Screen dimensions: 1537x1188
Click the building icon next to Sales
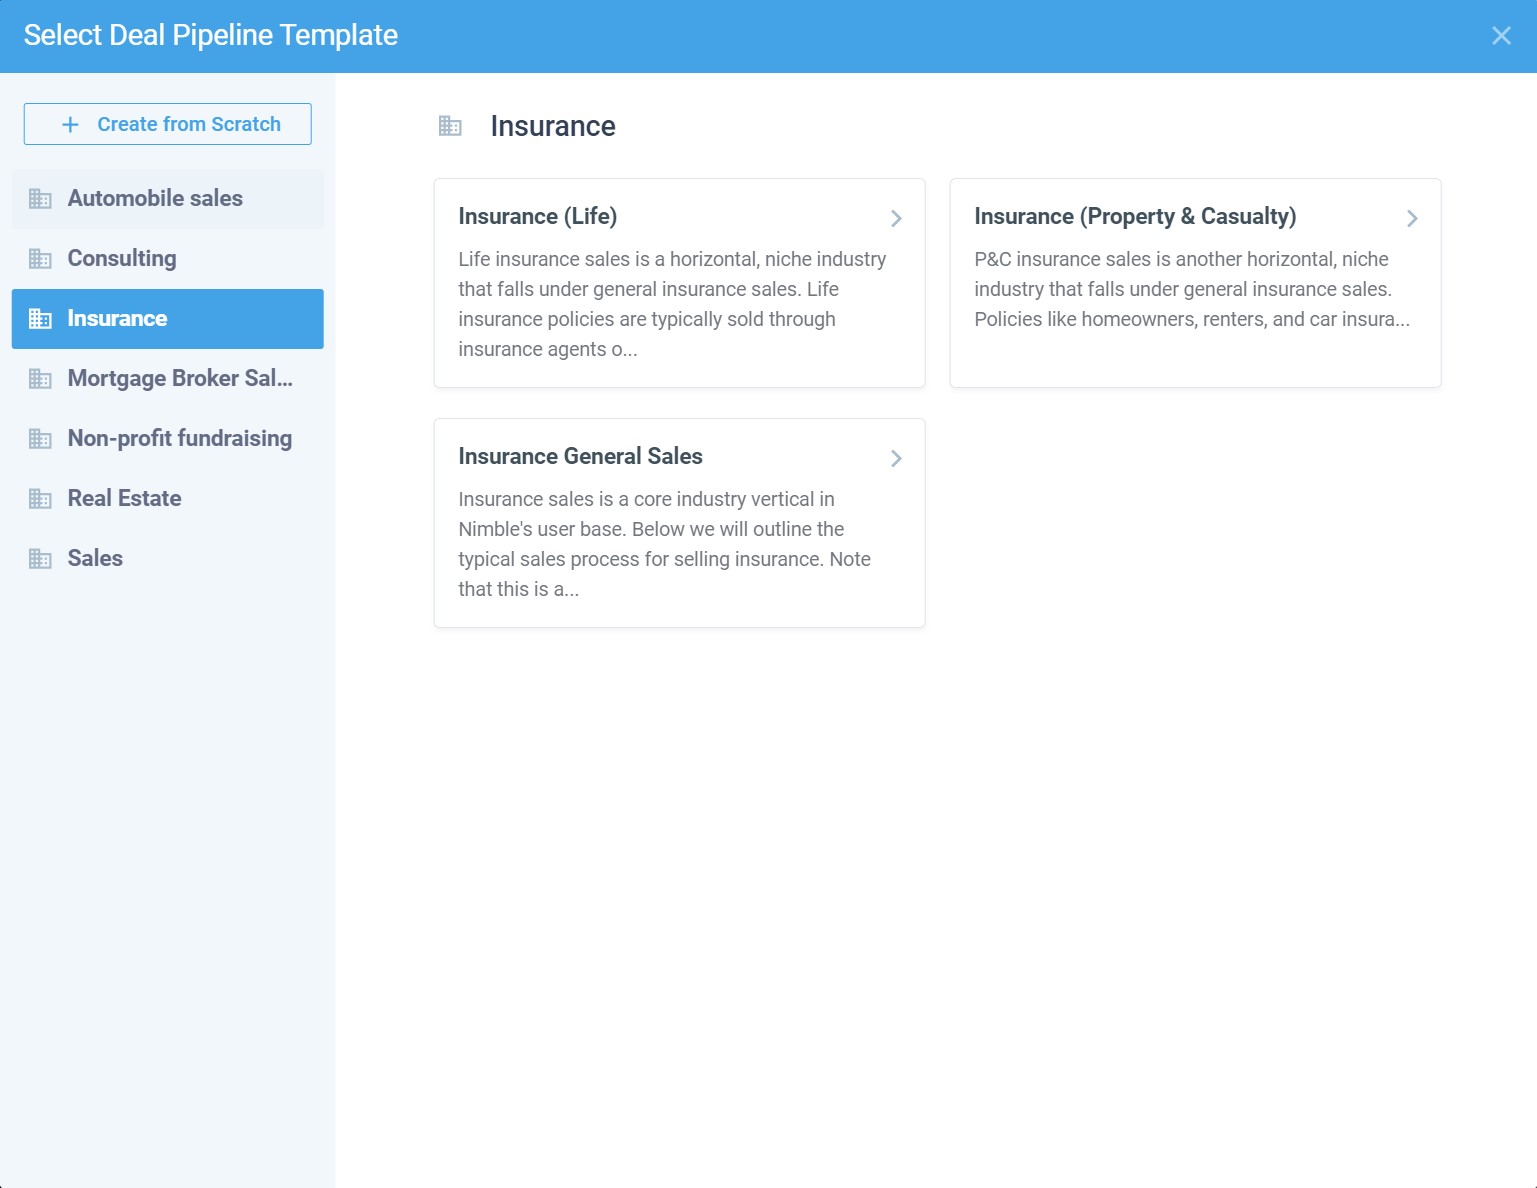coord(40,559)
